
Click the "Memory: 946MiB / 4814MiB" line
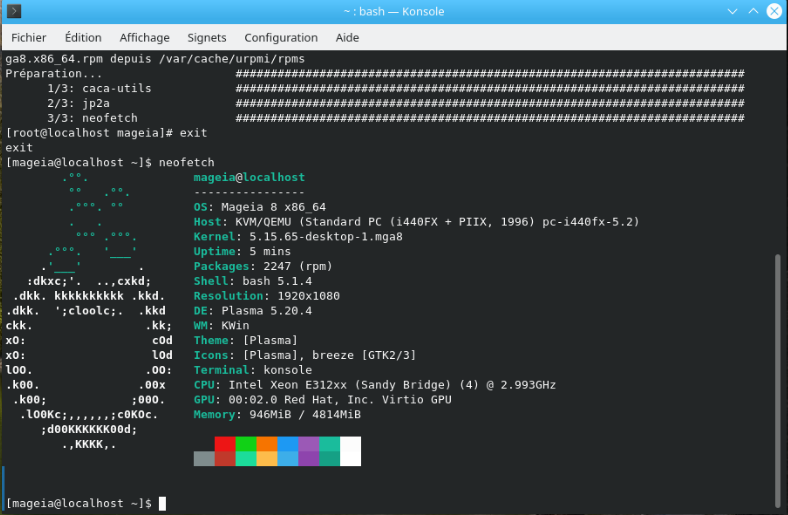coord(277,415)
